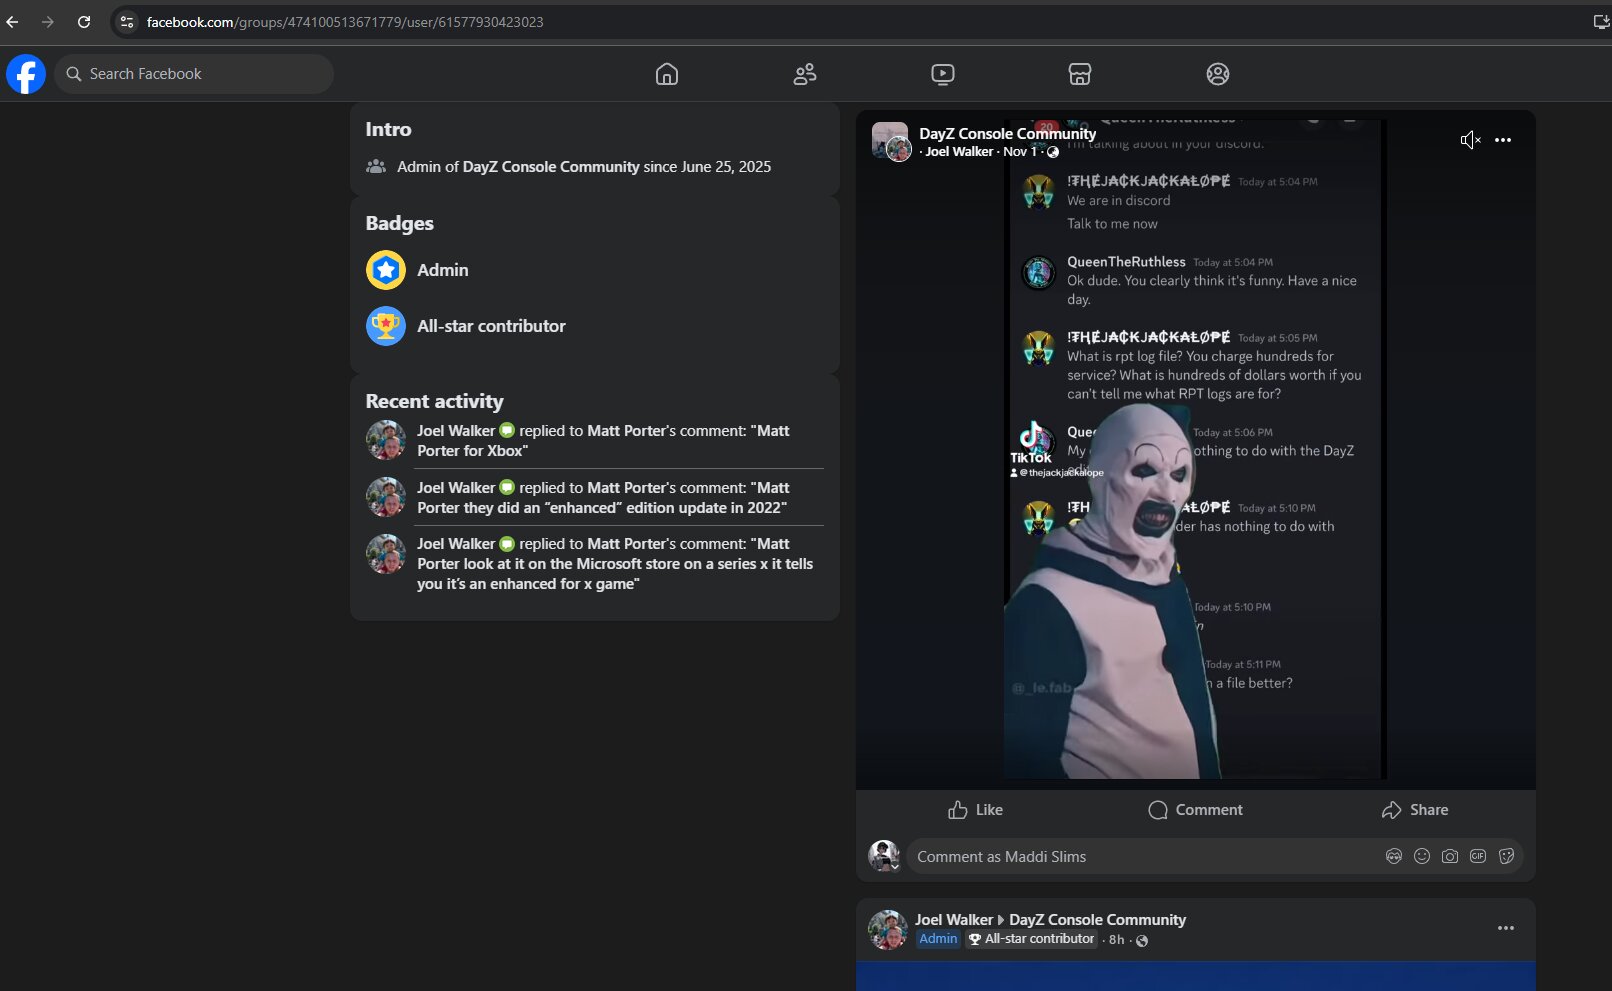
Task: Open the "Microsoft store on a series x" comment
Action: [x=615, y=564]
